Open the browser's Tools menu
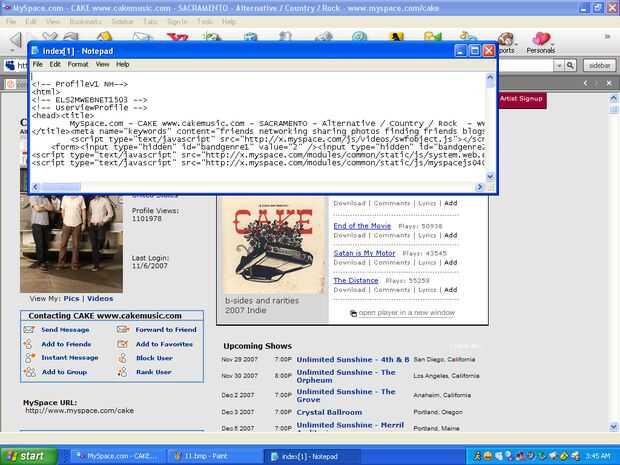Viewport: 620px width, 465px height. (205, 21)
